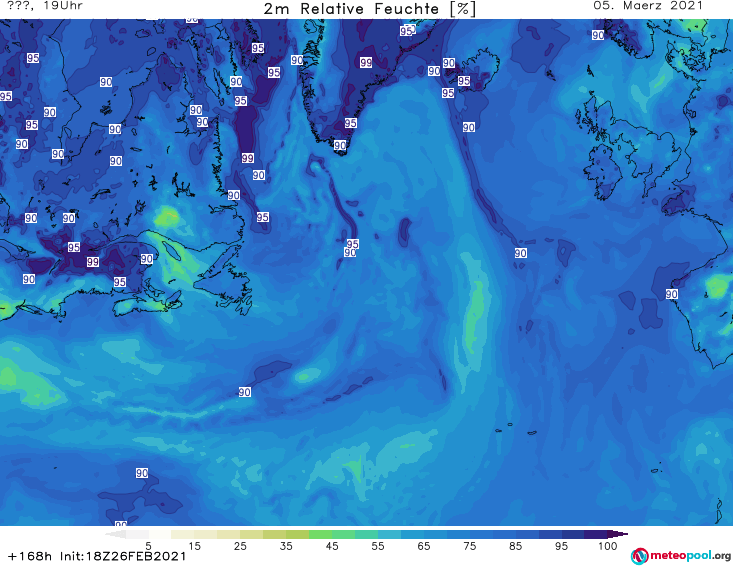733x566 pixels.
Task: Click the '+168h Init:18Z26FEB2021' forecast label
Action: [x=97, y=556]
